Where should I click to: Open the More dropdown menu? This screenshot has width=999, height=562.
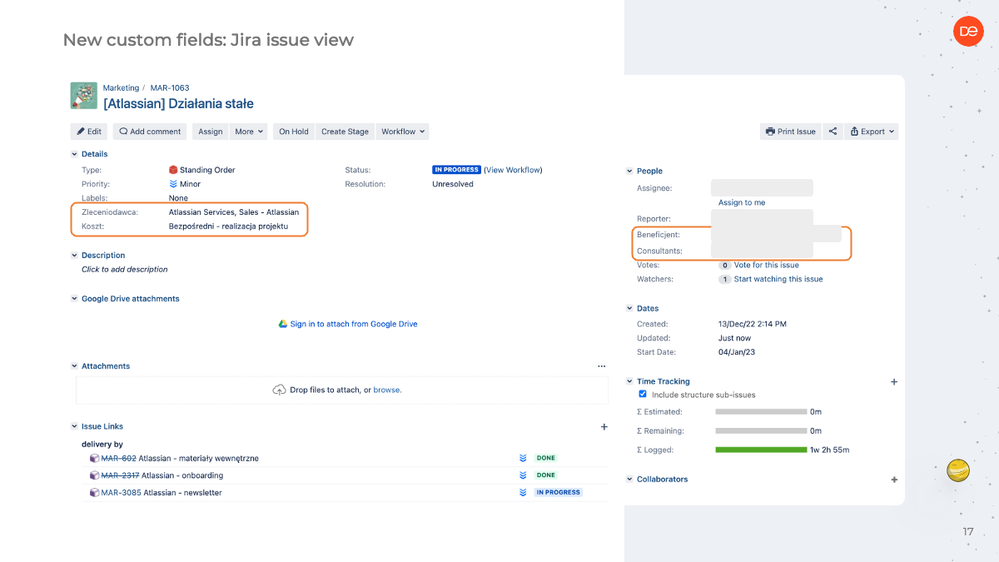click(x=248, y=131)
